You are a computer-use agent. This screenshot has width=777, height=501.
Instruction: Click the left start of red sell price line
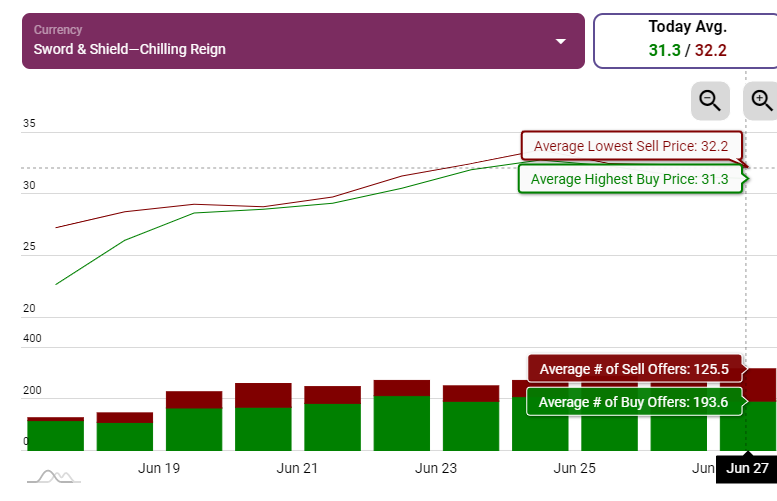click(x=57, y=227)
